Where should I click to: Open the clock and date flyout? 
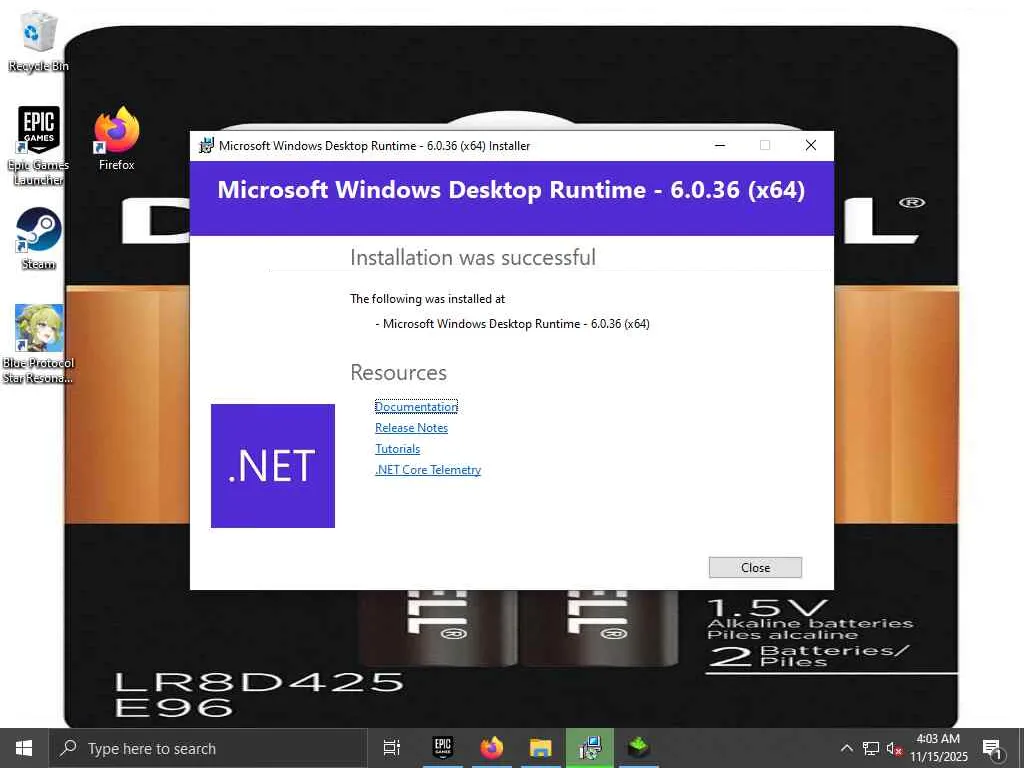[x=938, y=748]
